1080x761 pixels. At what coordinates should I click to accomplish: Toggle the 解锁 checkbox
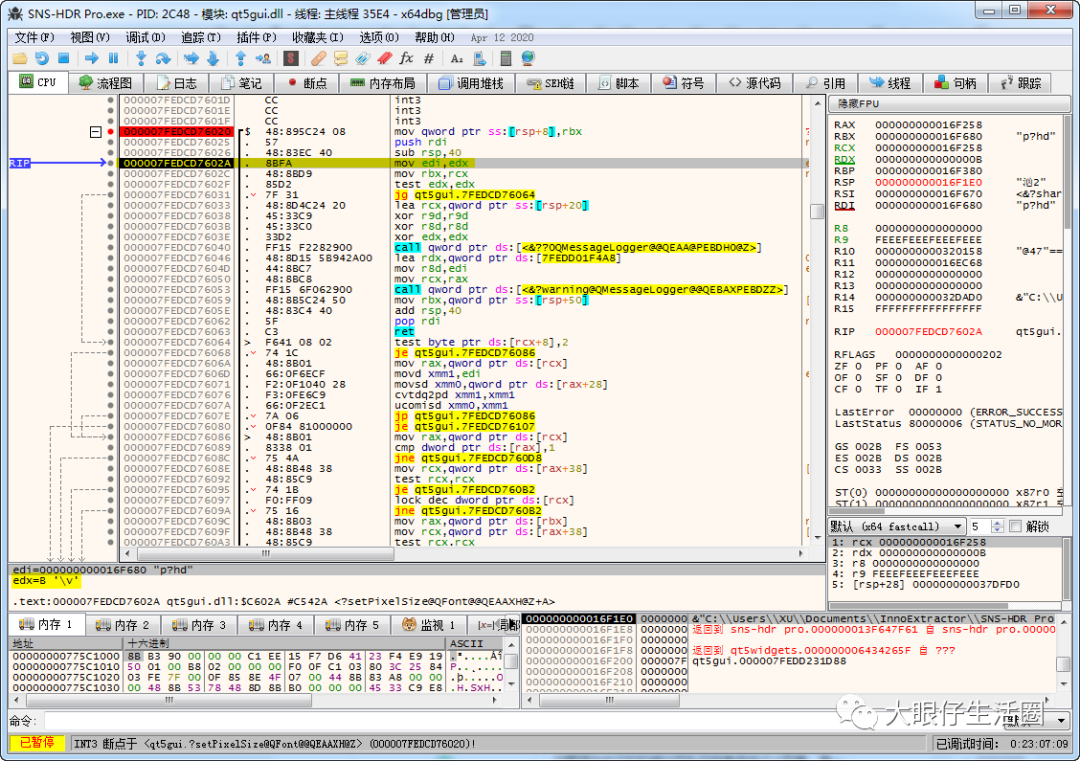point(1015,526)
